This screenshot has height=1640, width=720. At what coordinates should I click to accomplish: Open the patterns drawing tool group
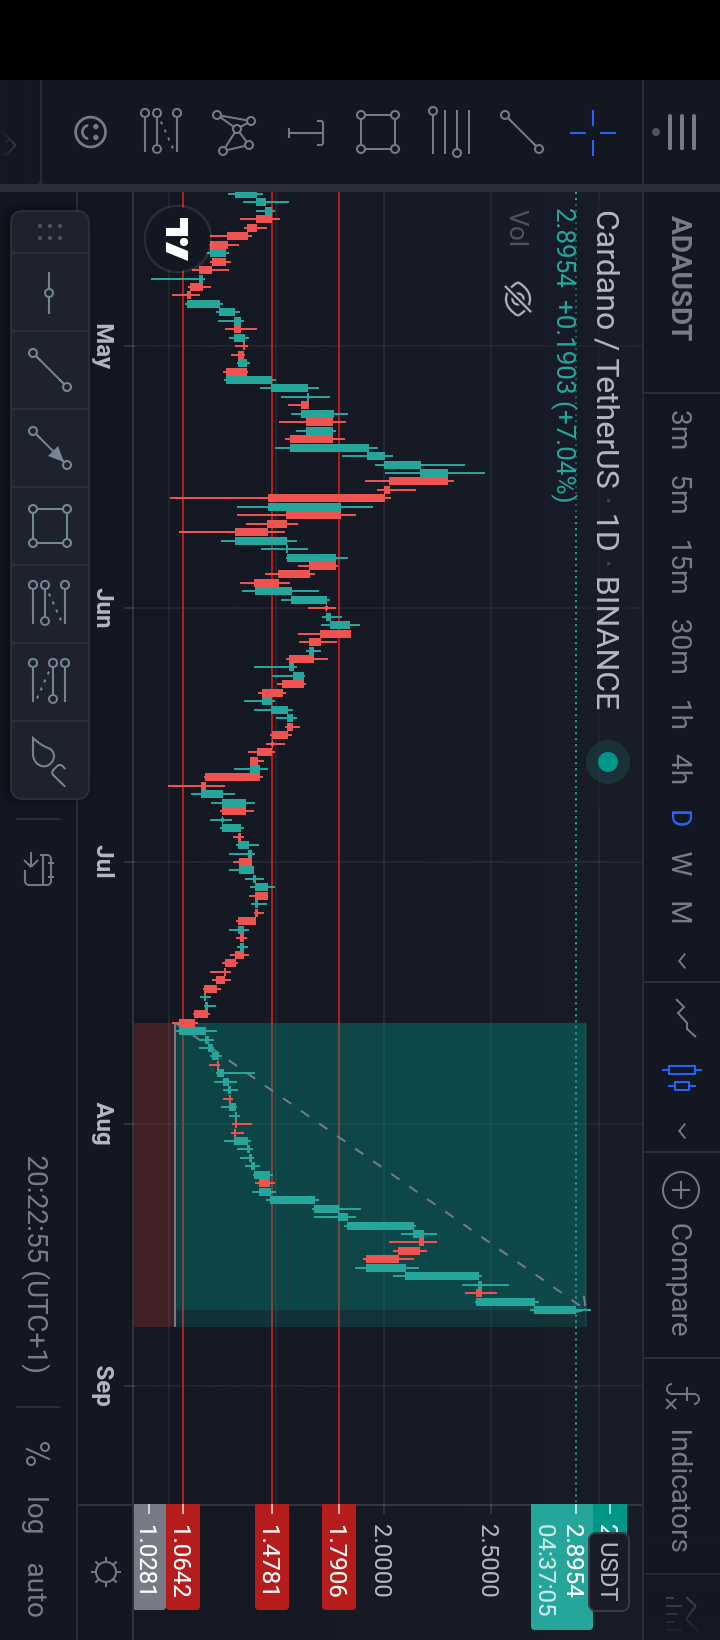tap(233, 132)
